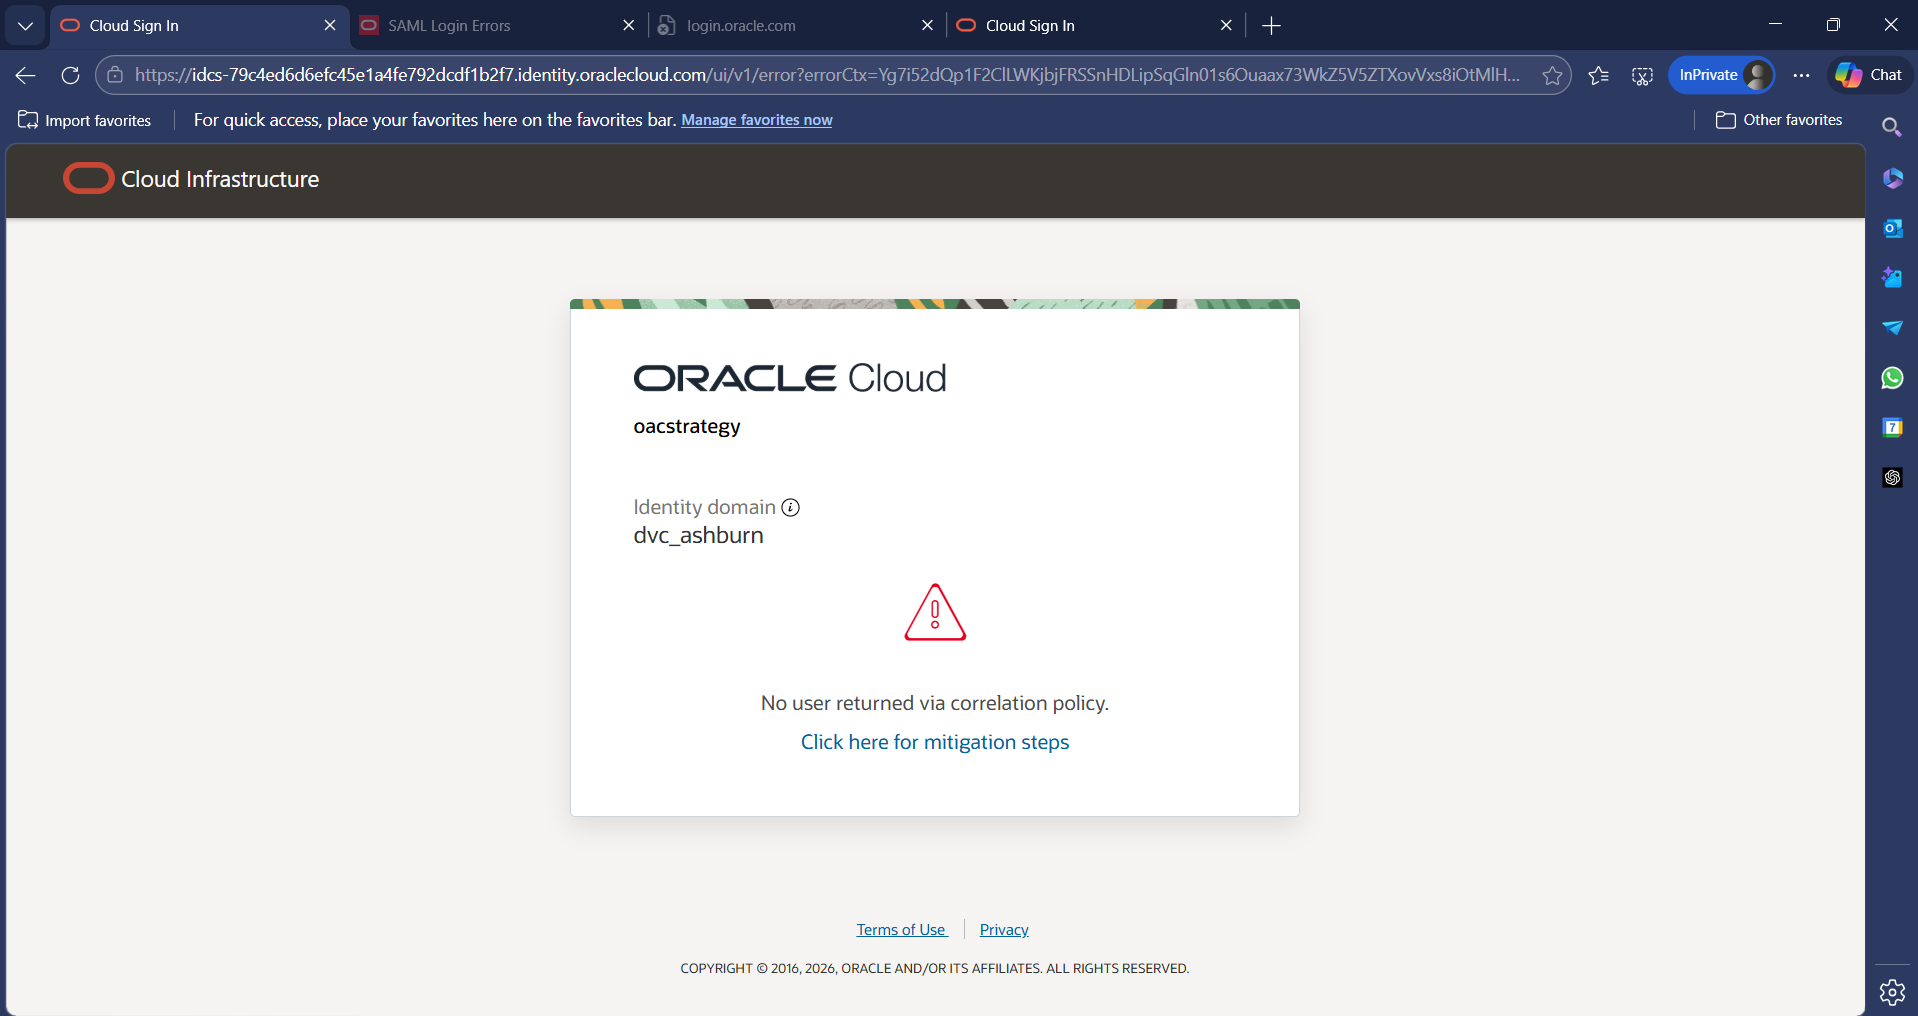Viewport: 1918px width, 1016px height.
Task: Click the tenancy name oacstrategy
Action: (687, 427)
